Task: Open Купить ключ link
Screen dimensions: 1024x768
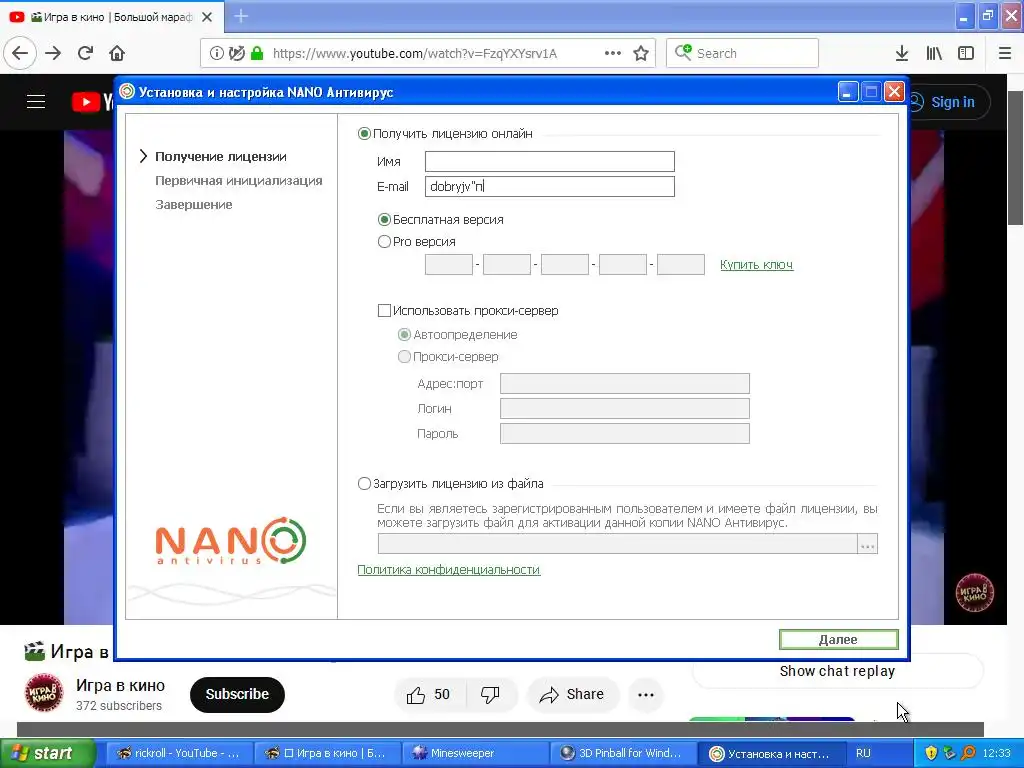Action: [x=756, y=264]
